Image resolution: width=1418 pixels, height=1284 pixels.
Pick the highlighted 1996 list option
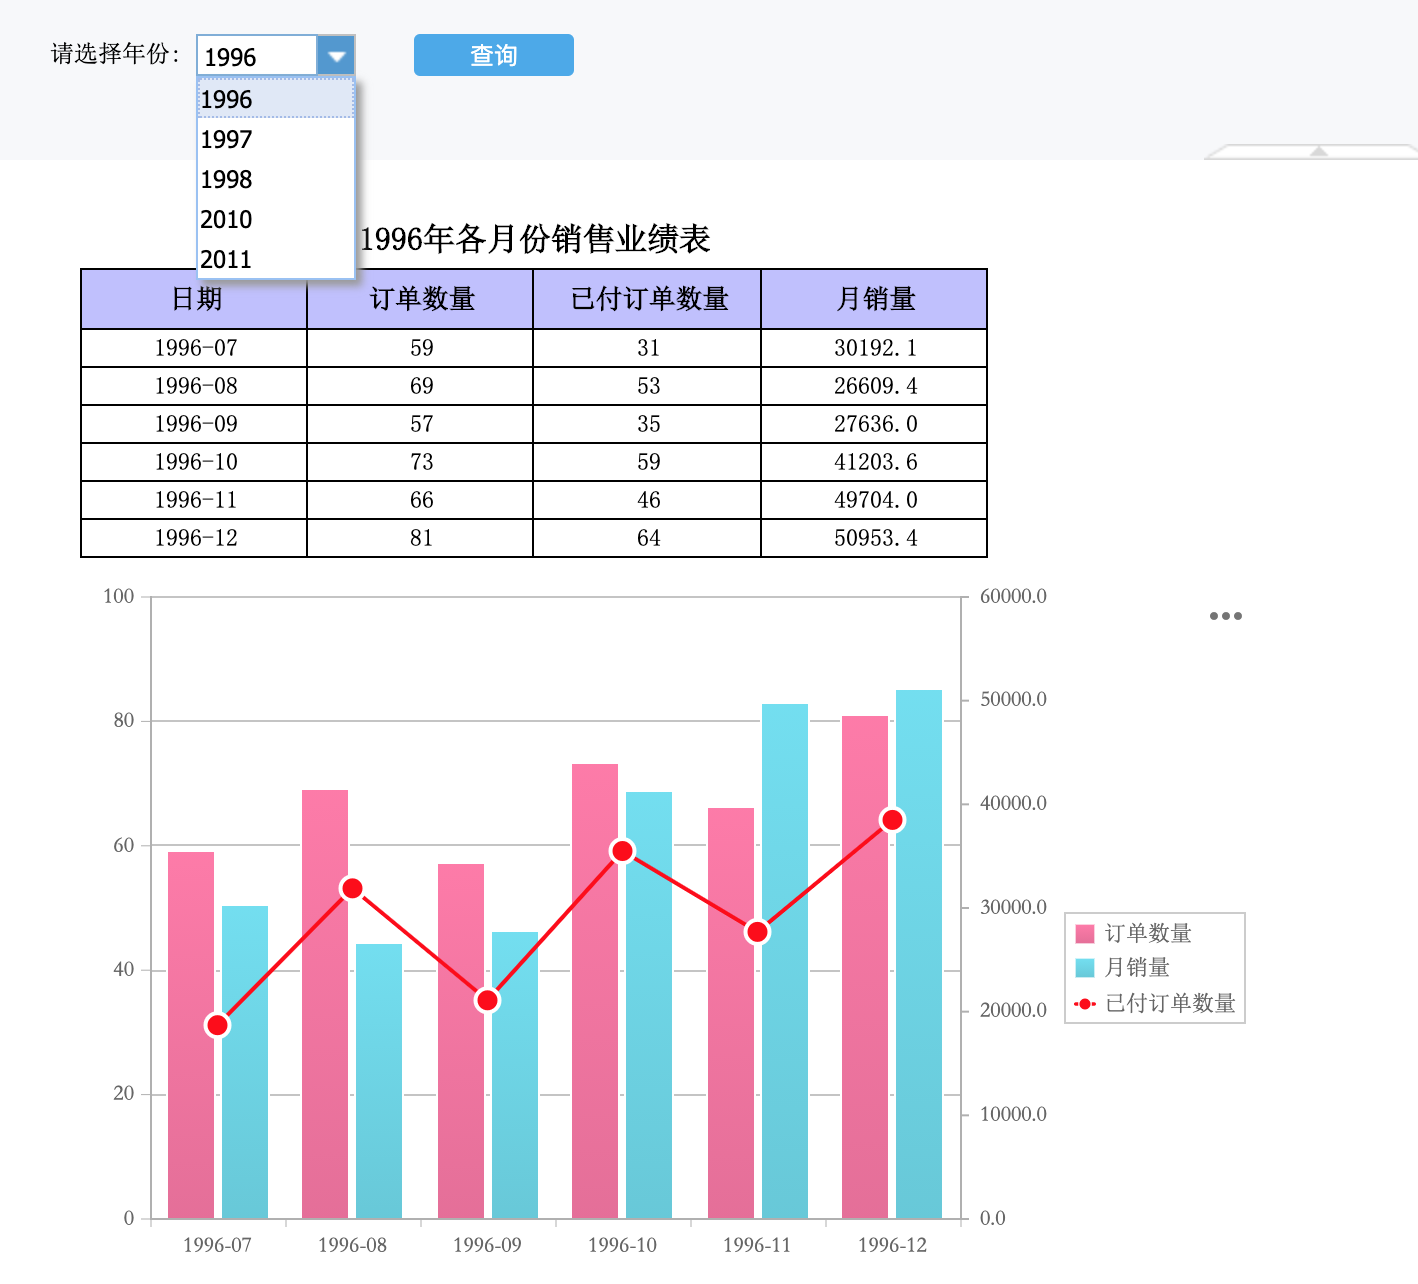[x=276, y=99]
